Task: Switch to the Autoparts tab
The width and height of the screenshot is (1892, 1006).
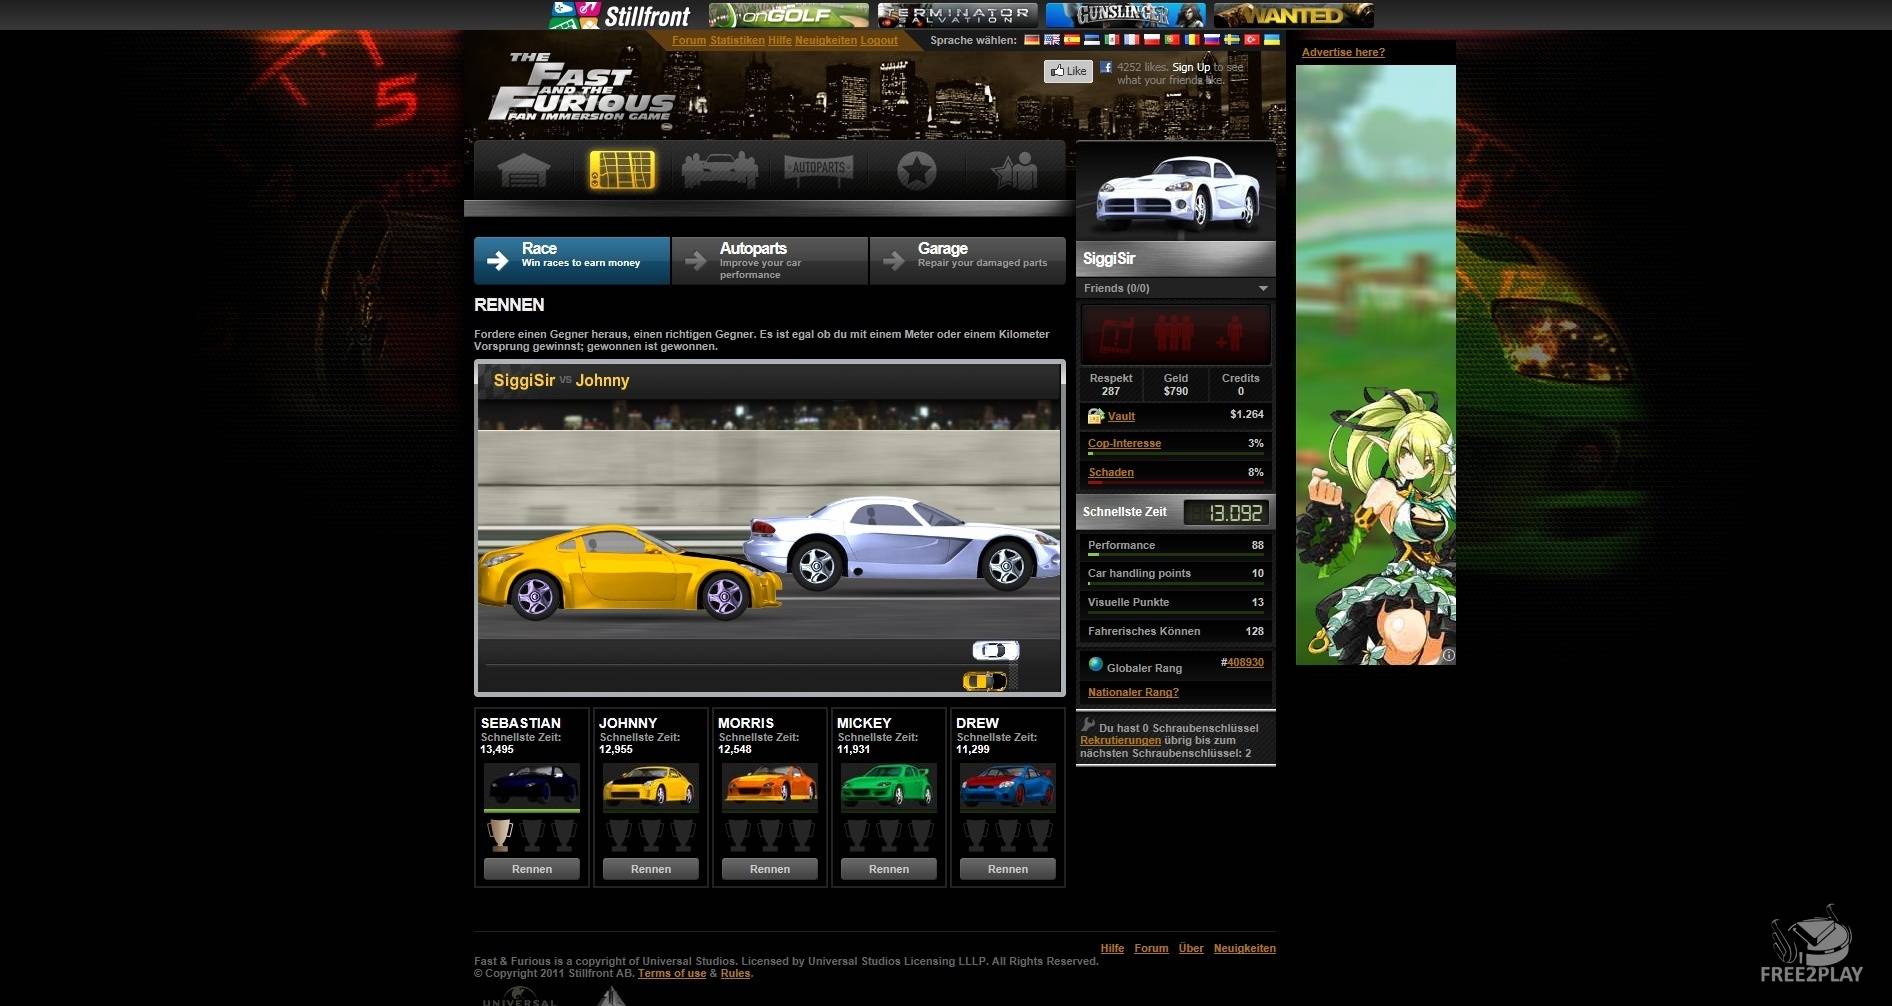Action: pos(770,260)
